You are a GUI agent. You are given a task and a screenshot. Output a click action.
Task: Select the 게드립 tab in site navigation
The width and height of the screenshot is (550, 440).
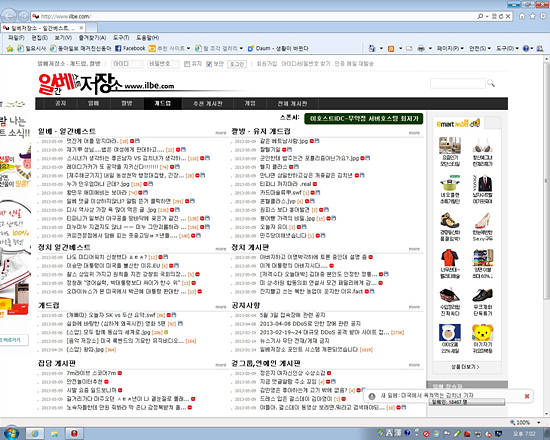tap(162, 104)
